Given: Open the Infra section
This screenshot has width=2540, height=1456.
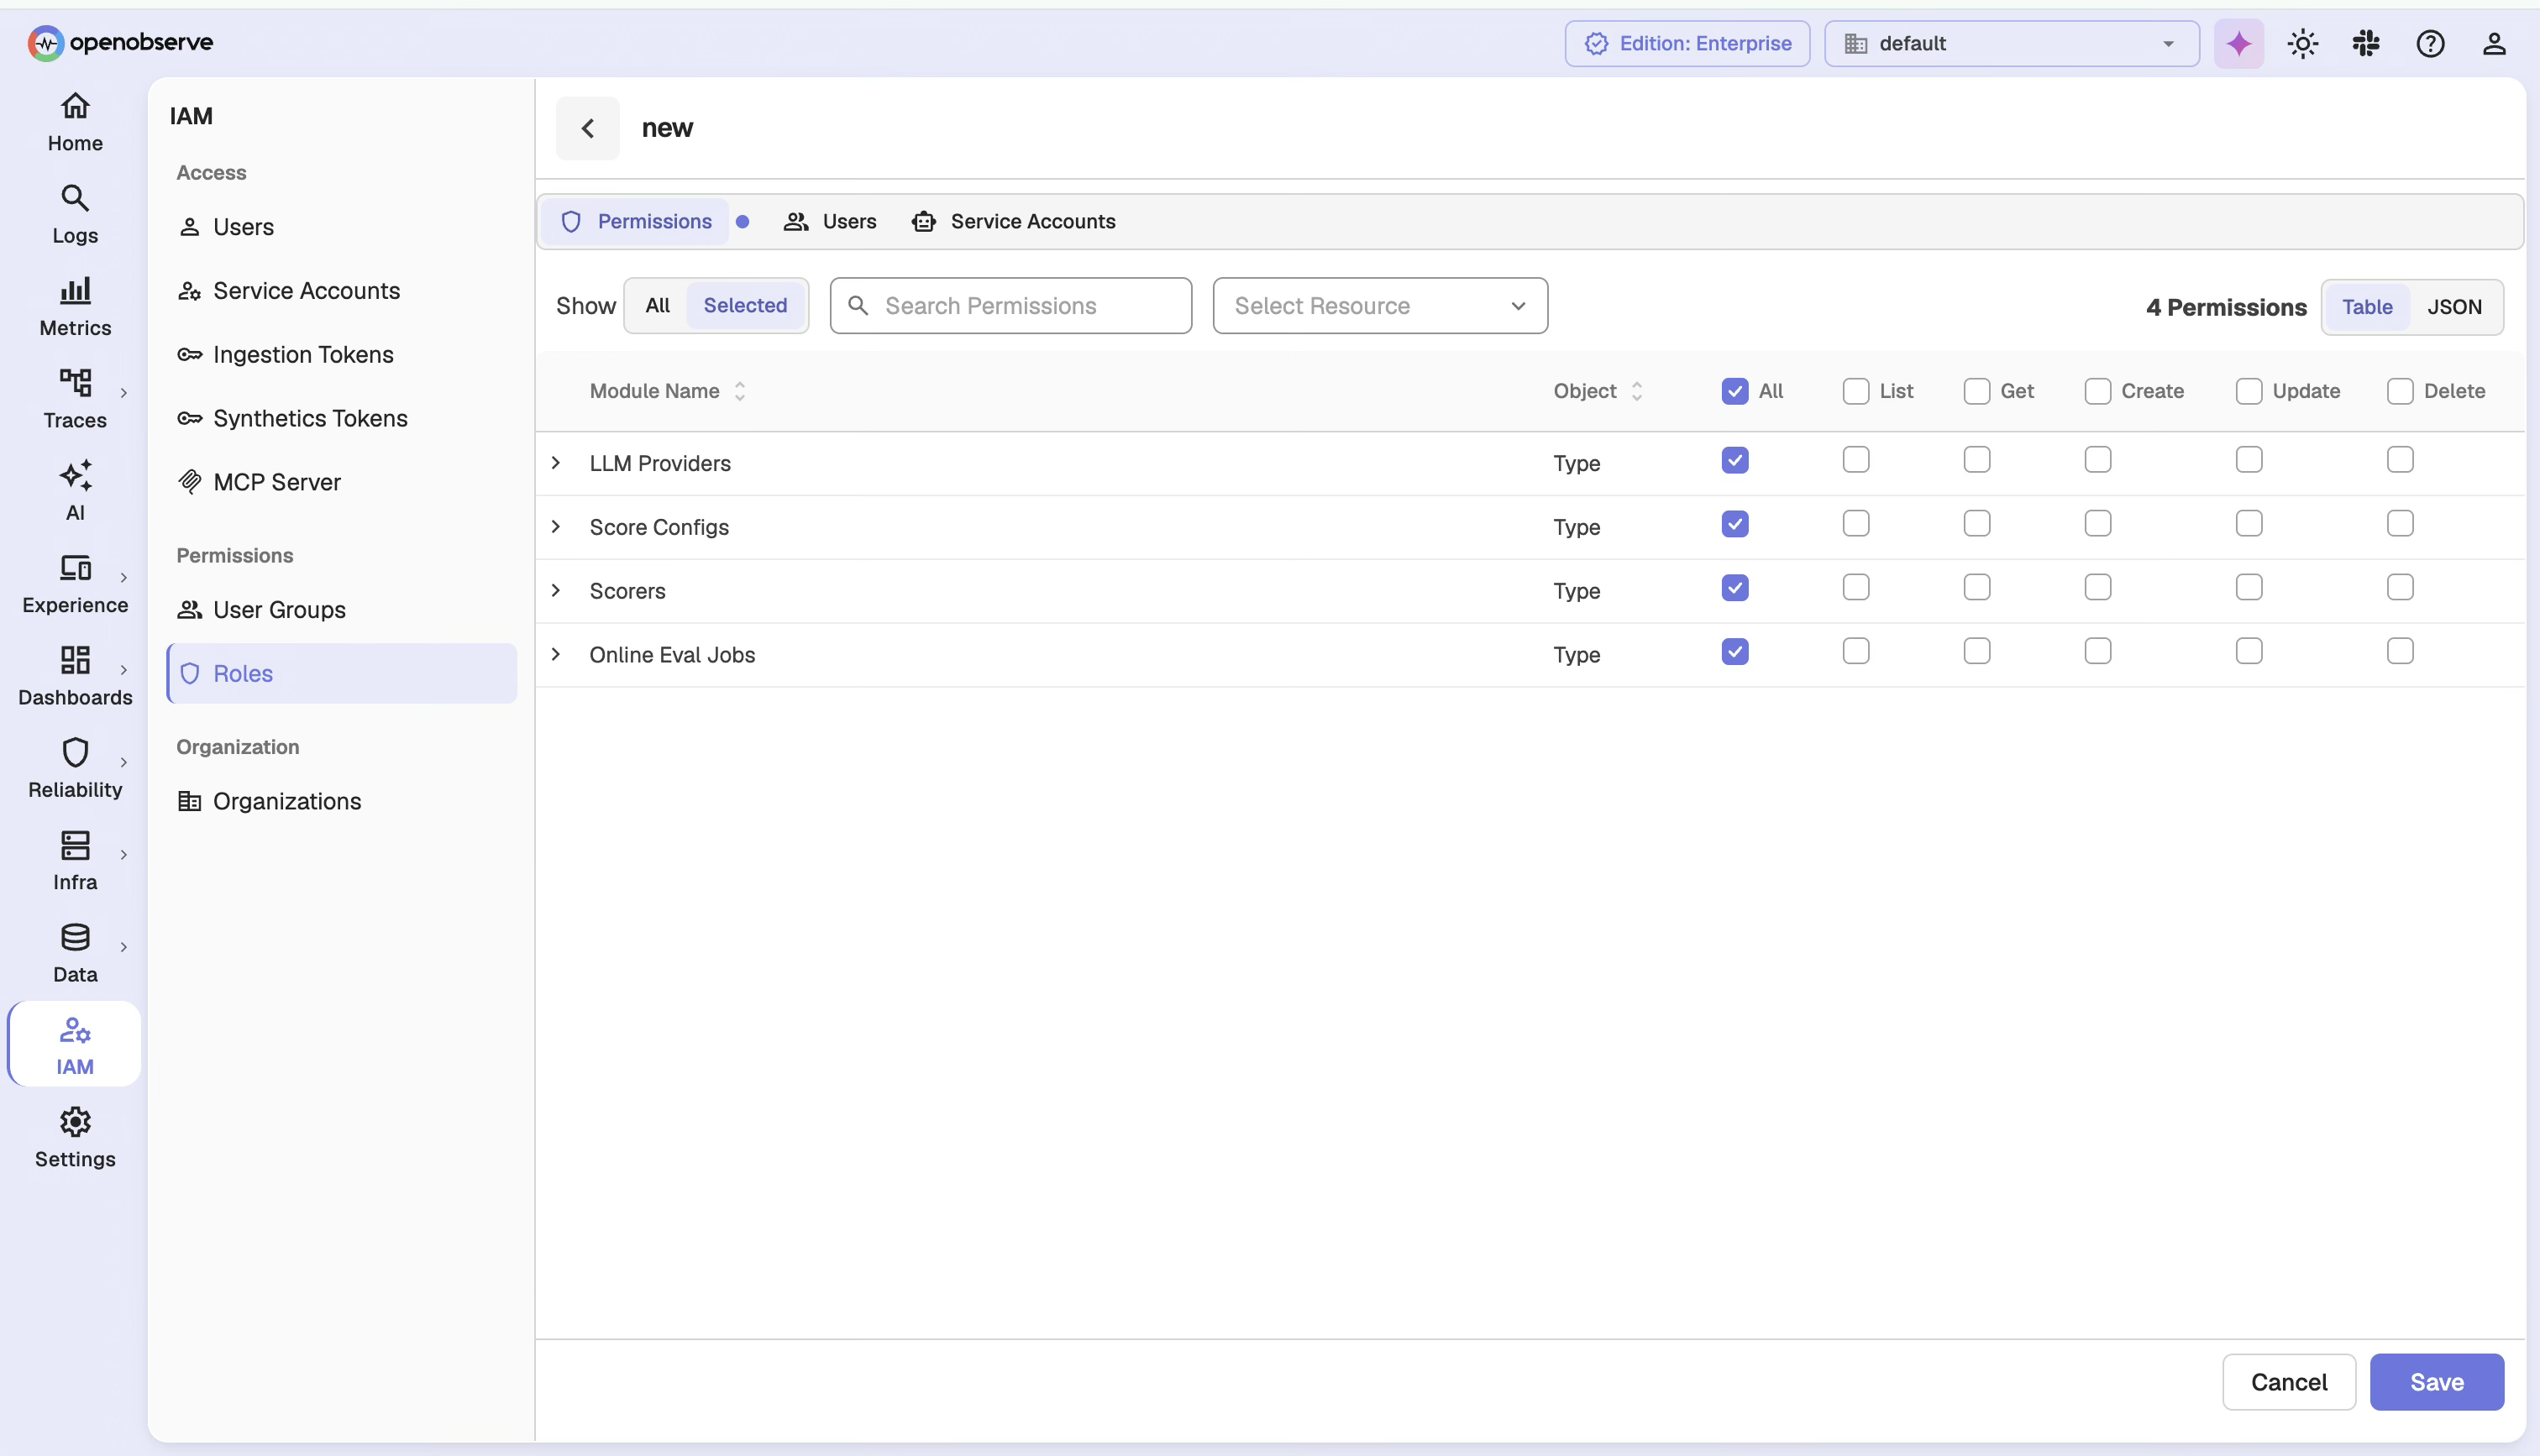Looking at the screenshot, I should (75, 862).
